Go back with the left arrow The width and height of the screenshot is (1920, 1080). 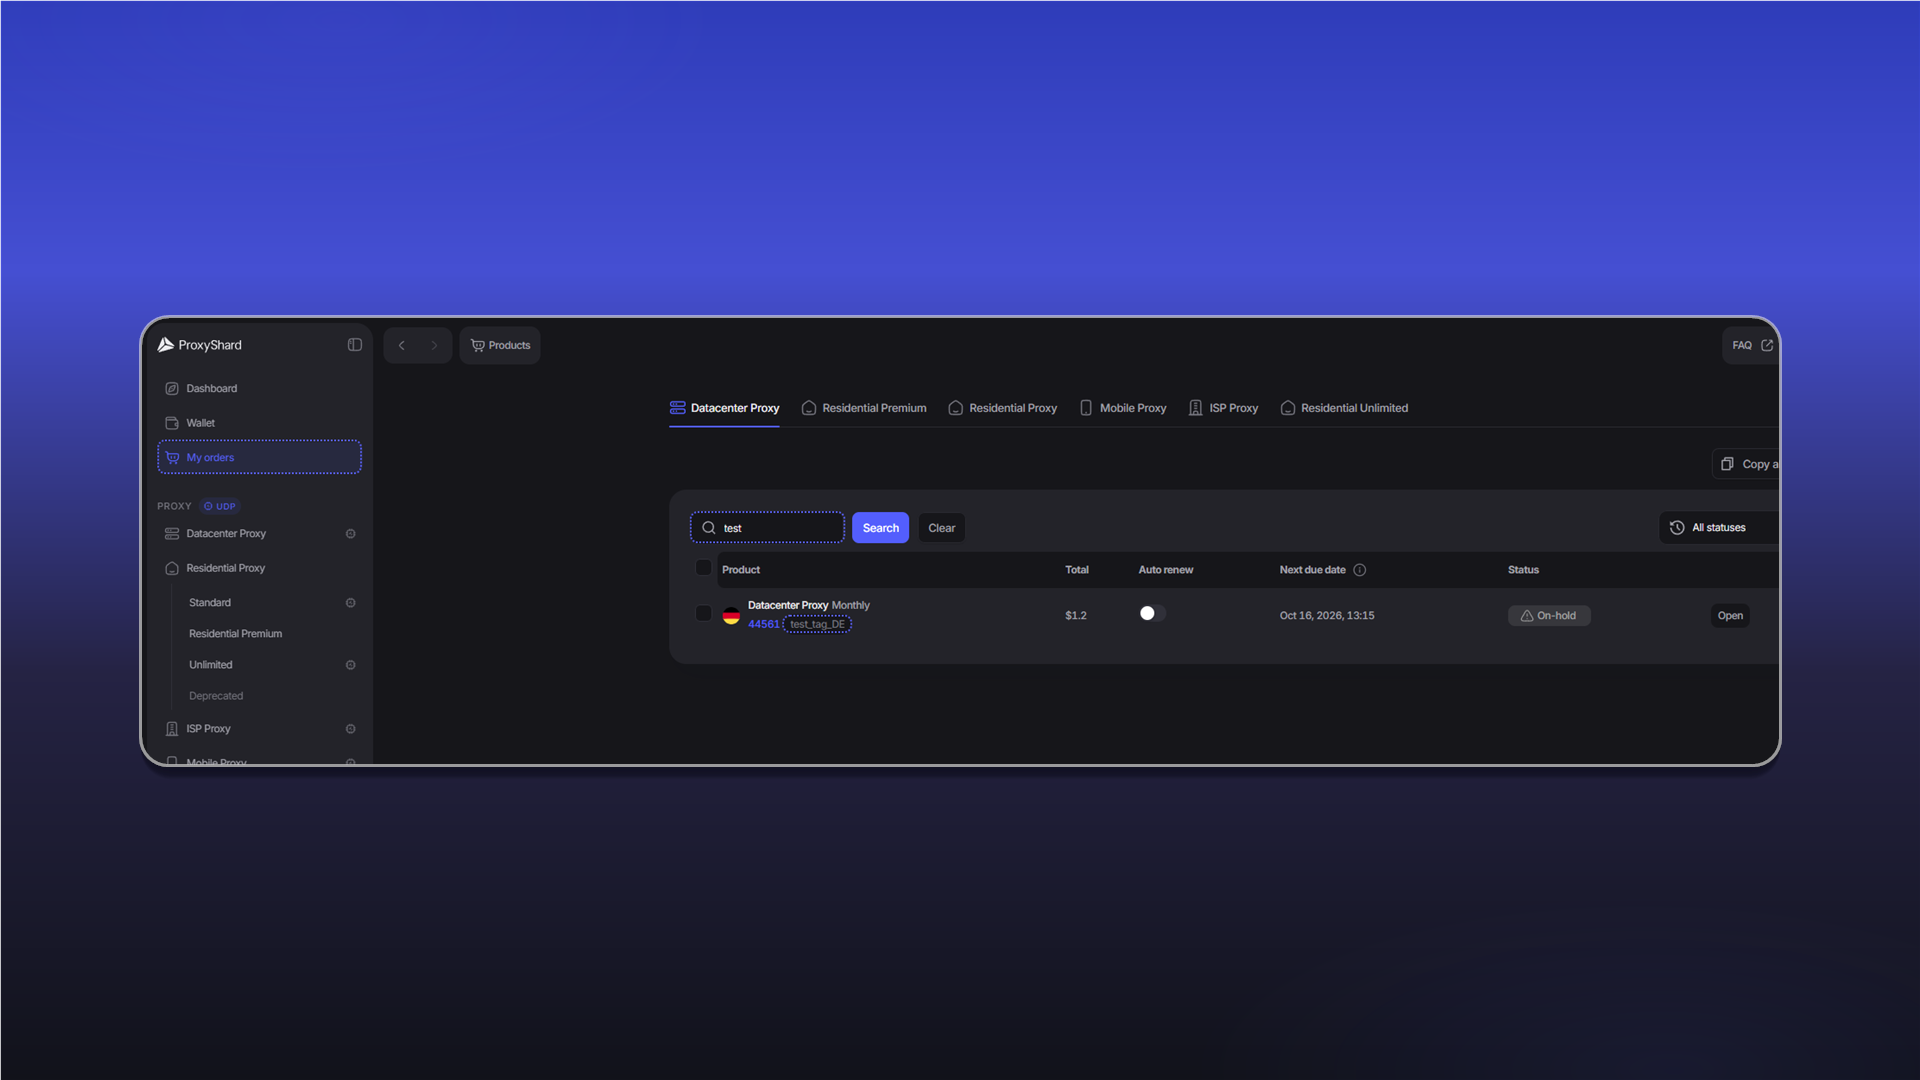(x=402, y=345)
